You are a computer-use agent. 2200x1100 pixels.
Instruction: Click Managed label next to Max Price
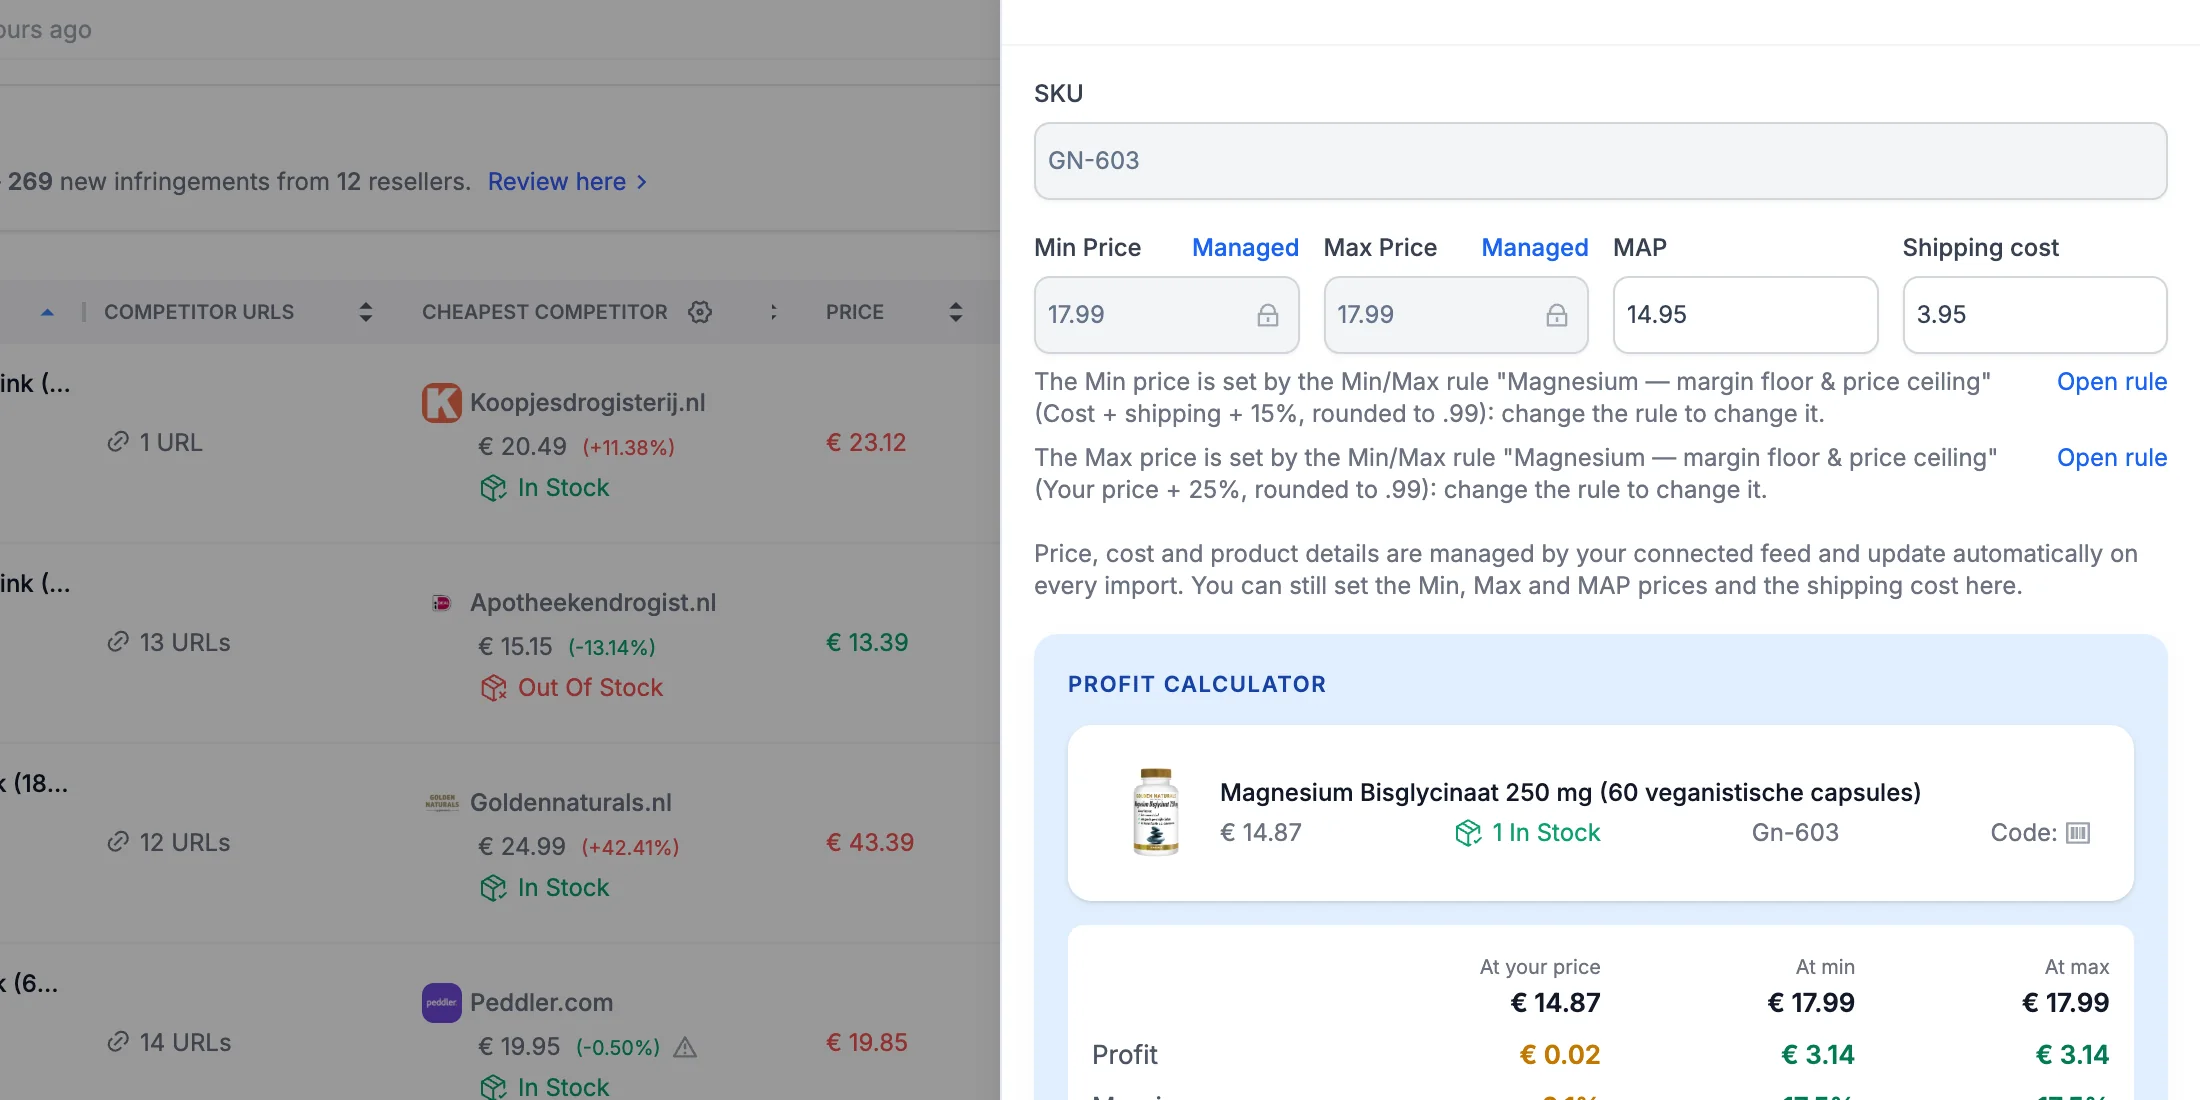click(1534, 248)
